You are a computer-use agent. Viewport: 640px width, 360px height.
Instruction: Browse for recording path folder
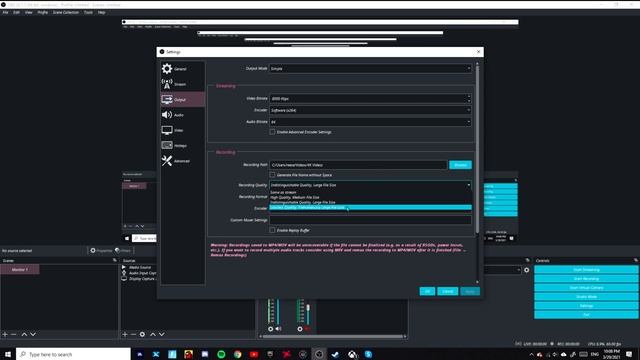[460, 165]
